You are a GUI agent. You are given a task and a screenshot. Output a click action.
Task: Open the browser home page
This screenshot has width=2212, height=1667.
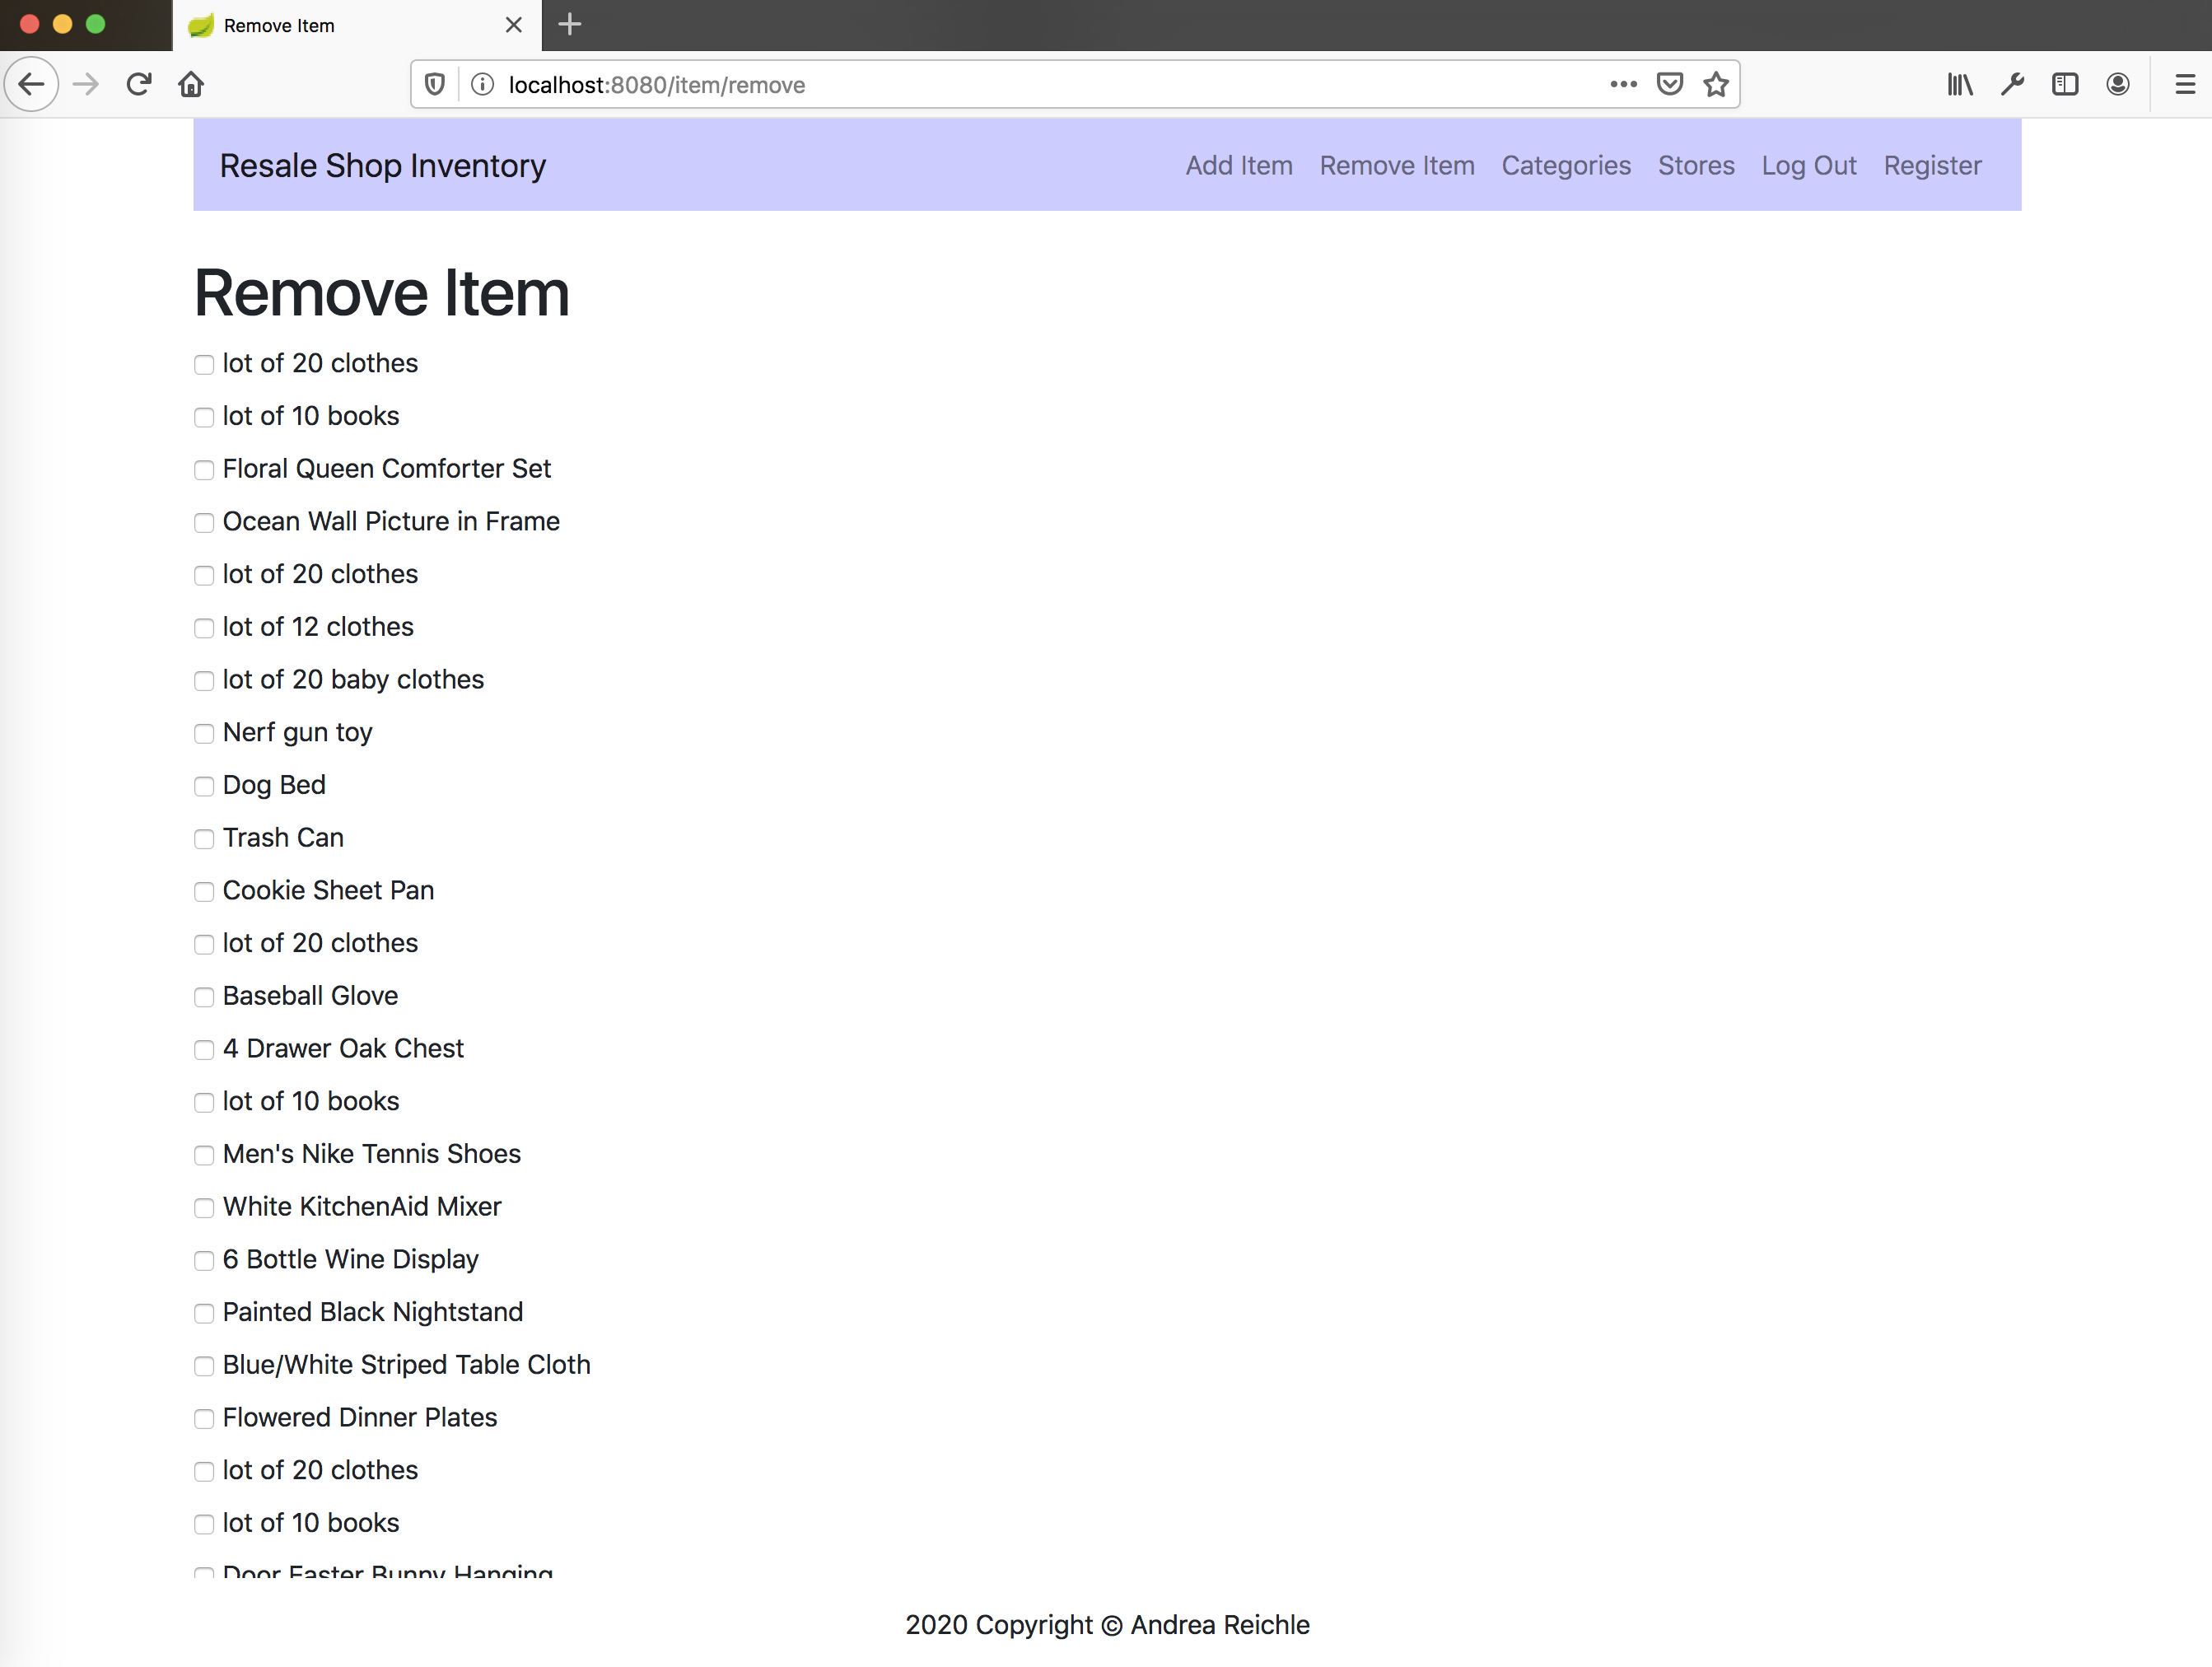click(191, 84)
